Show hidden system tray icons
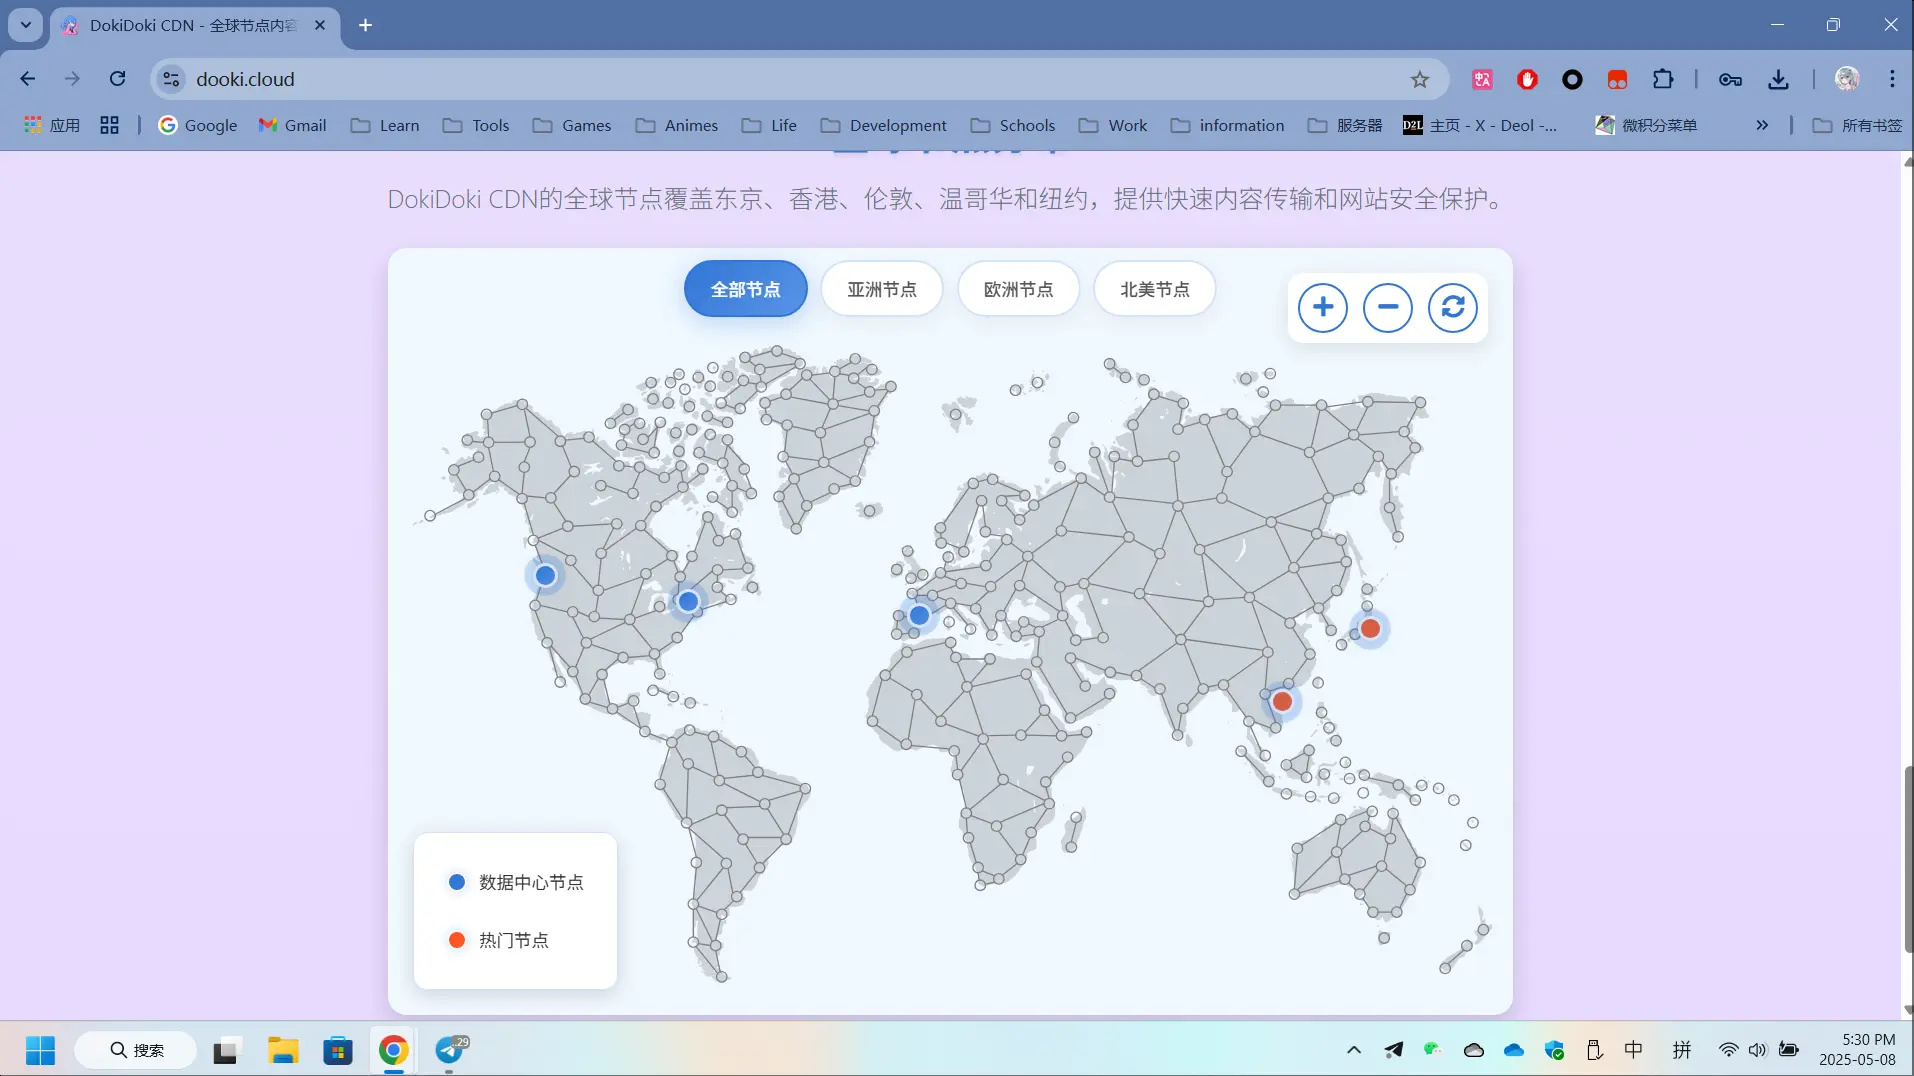Viewport: 1914px width, 1076px height. (x=1354, y=1050)
